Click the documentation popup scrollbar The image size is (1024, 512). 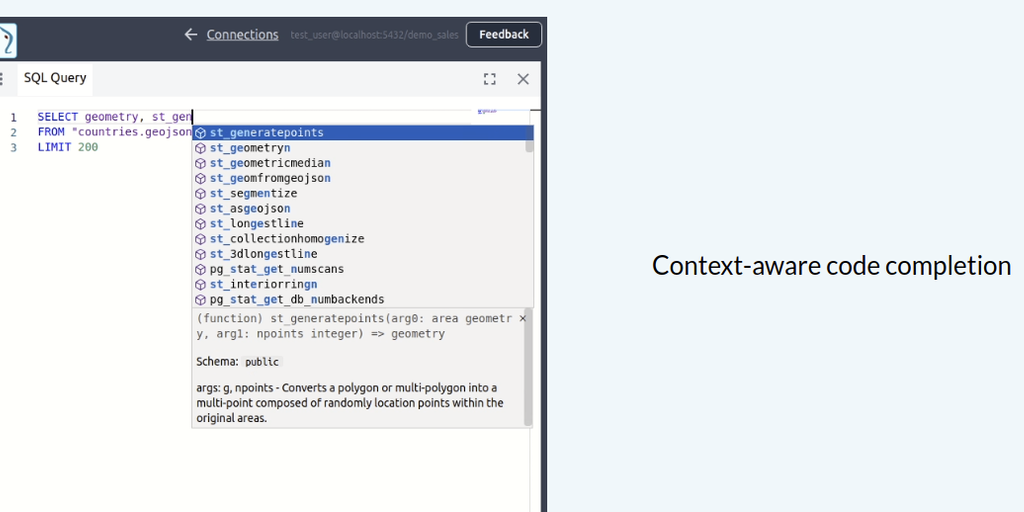click(528, 367)
